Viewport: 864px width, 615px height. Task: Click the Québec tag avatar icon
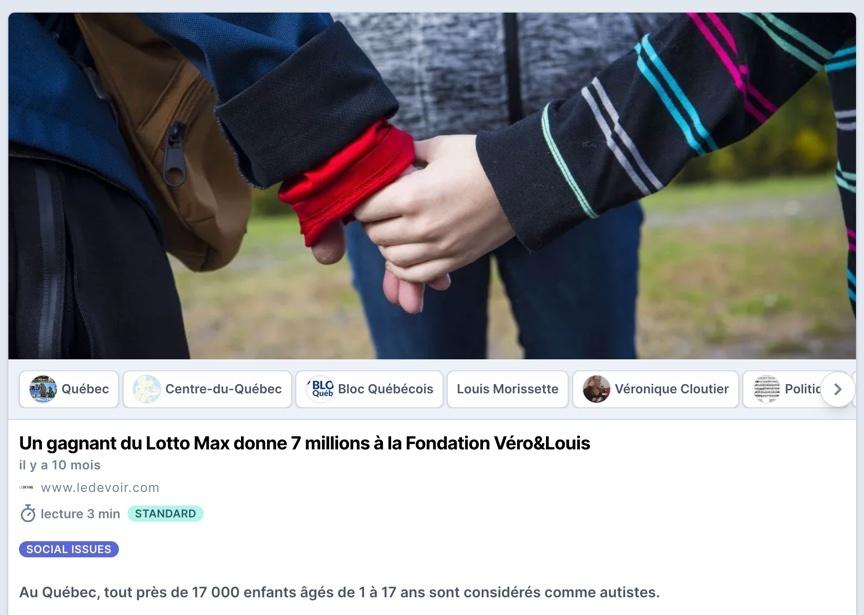[43, 389]
